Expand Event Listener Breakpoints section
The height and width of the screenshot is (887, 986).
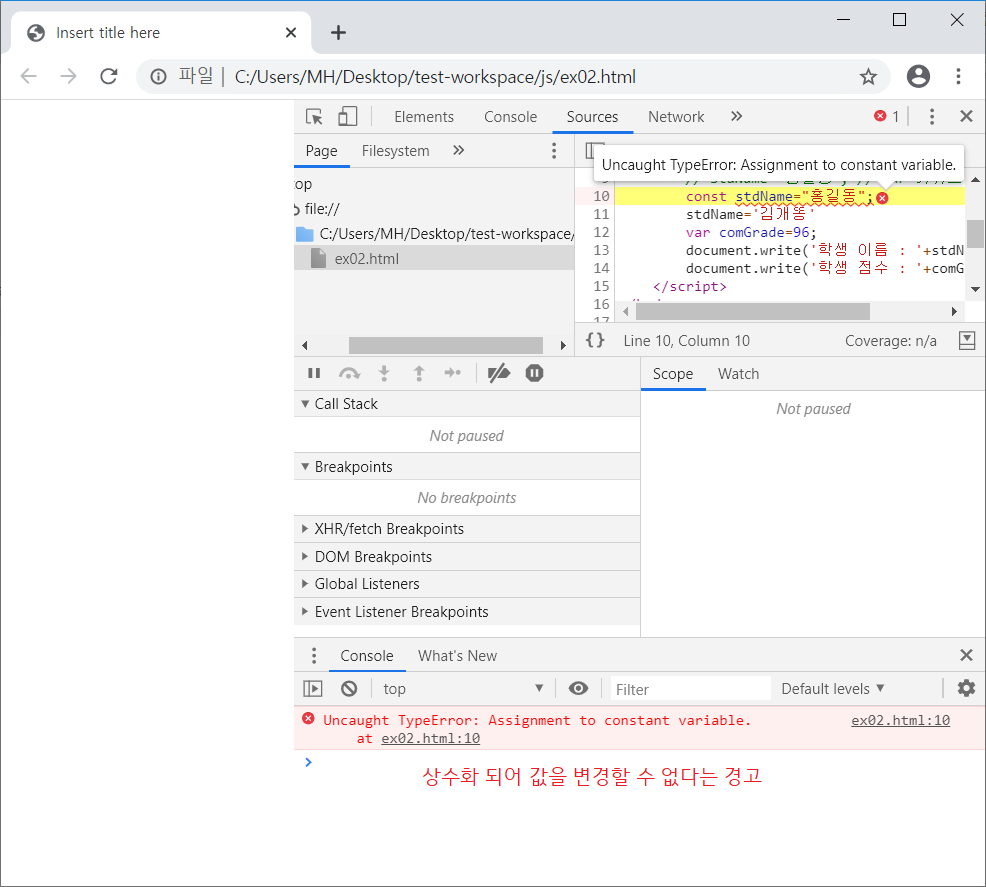tap(467, 612)
